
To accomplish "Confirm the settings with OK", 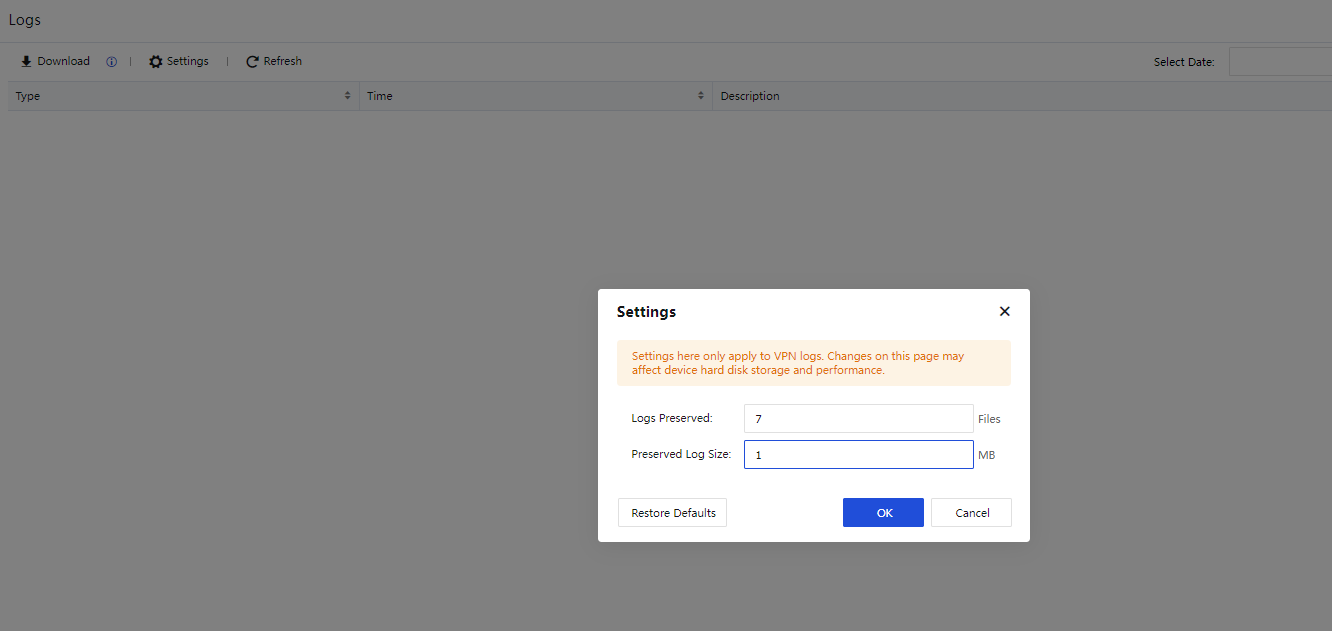I will pyautogui.click(x=883, y=513).
